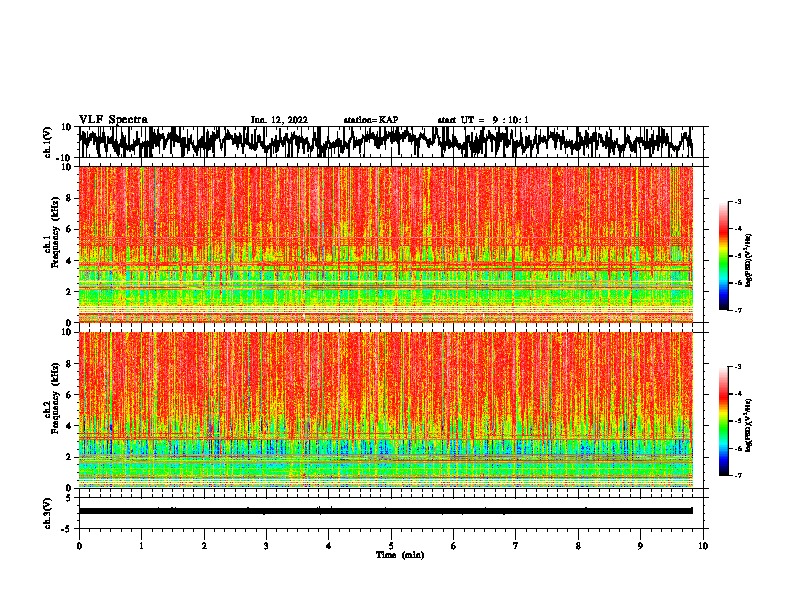Click time axis tick label "6"
Screen dimensions: 792x612
[x=454, y=546]
